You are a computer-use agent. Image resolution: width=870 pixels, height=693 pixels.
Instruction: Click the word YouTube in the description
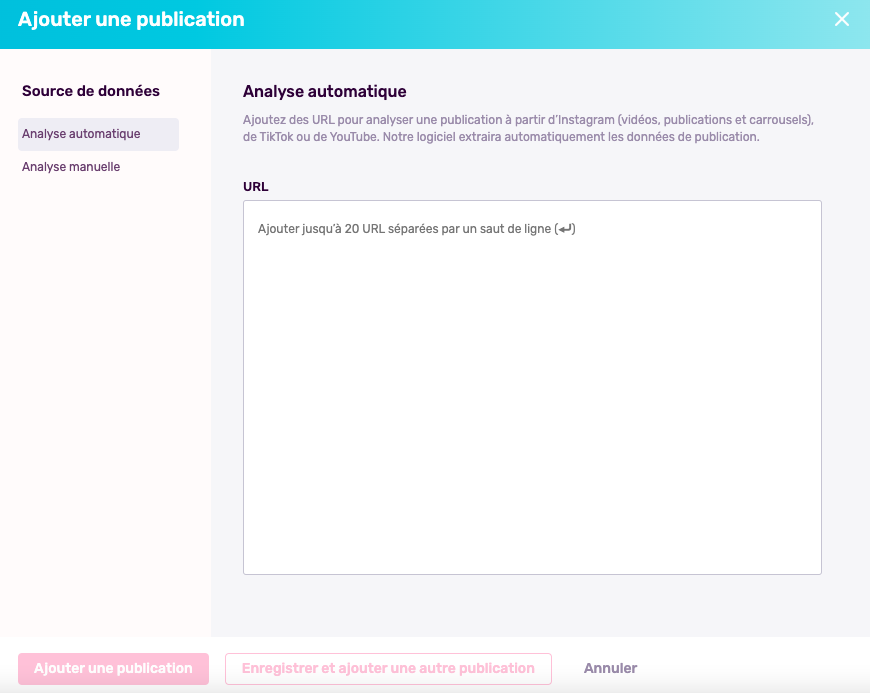(350, 137)
